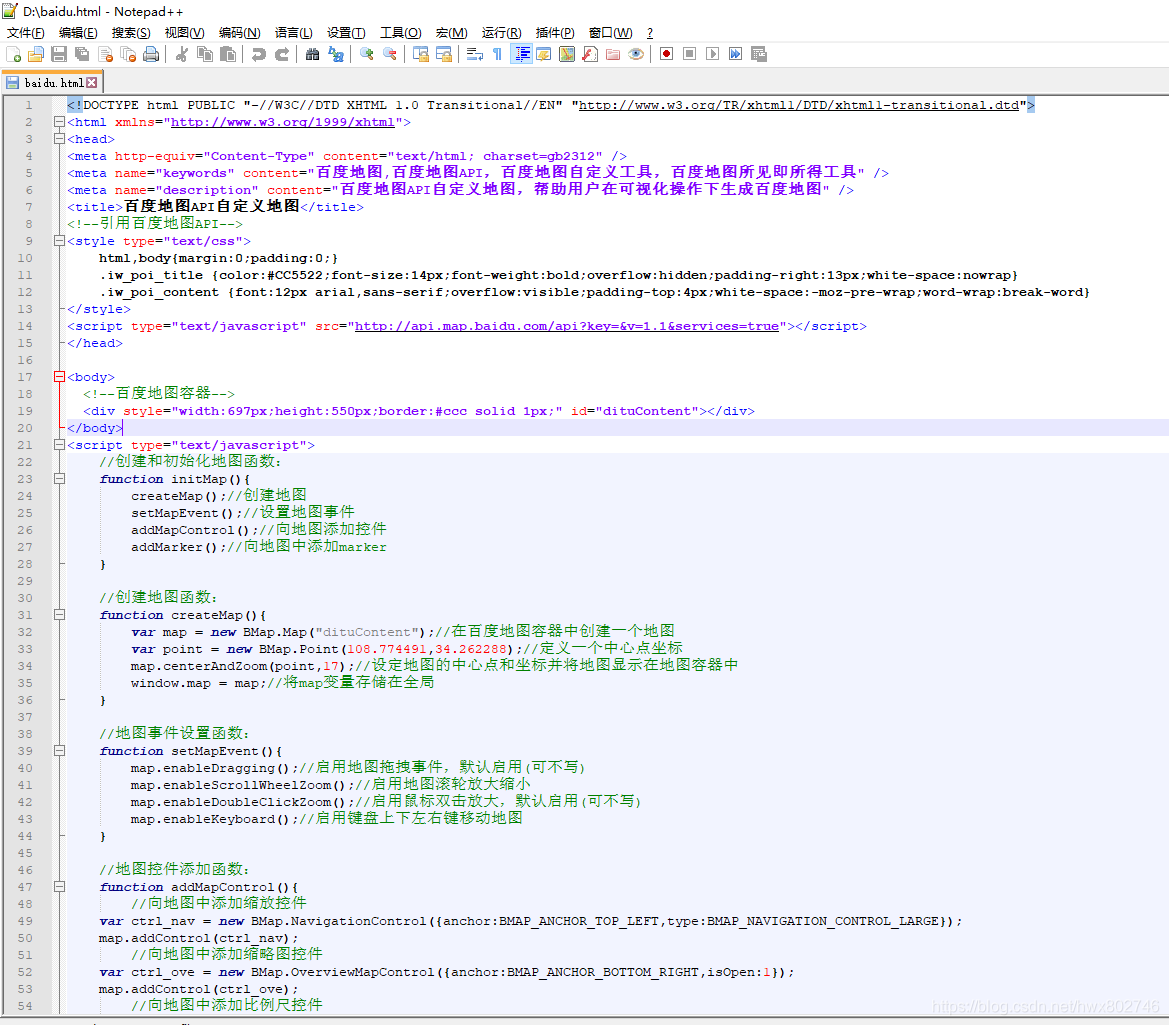Select the baidu.html document tab
1169x1025 pixels.
pyautogui.click(x=52, y=83)
